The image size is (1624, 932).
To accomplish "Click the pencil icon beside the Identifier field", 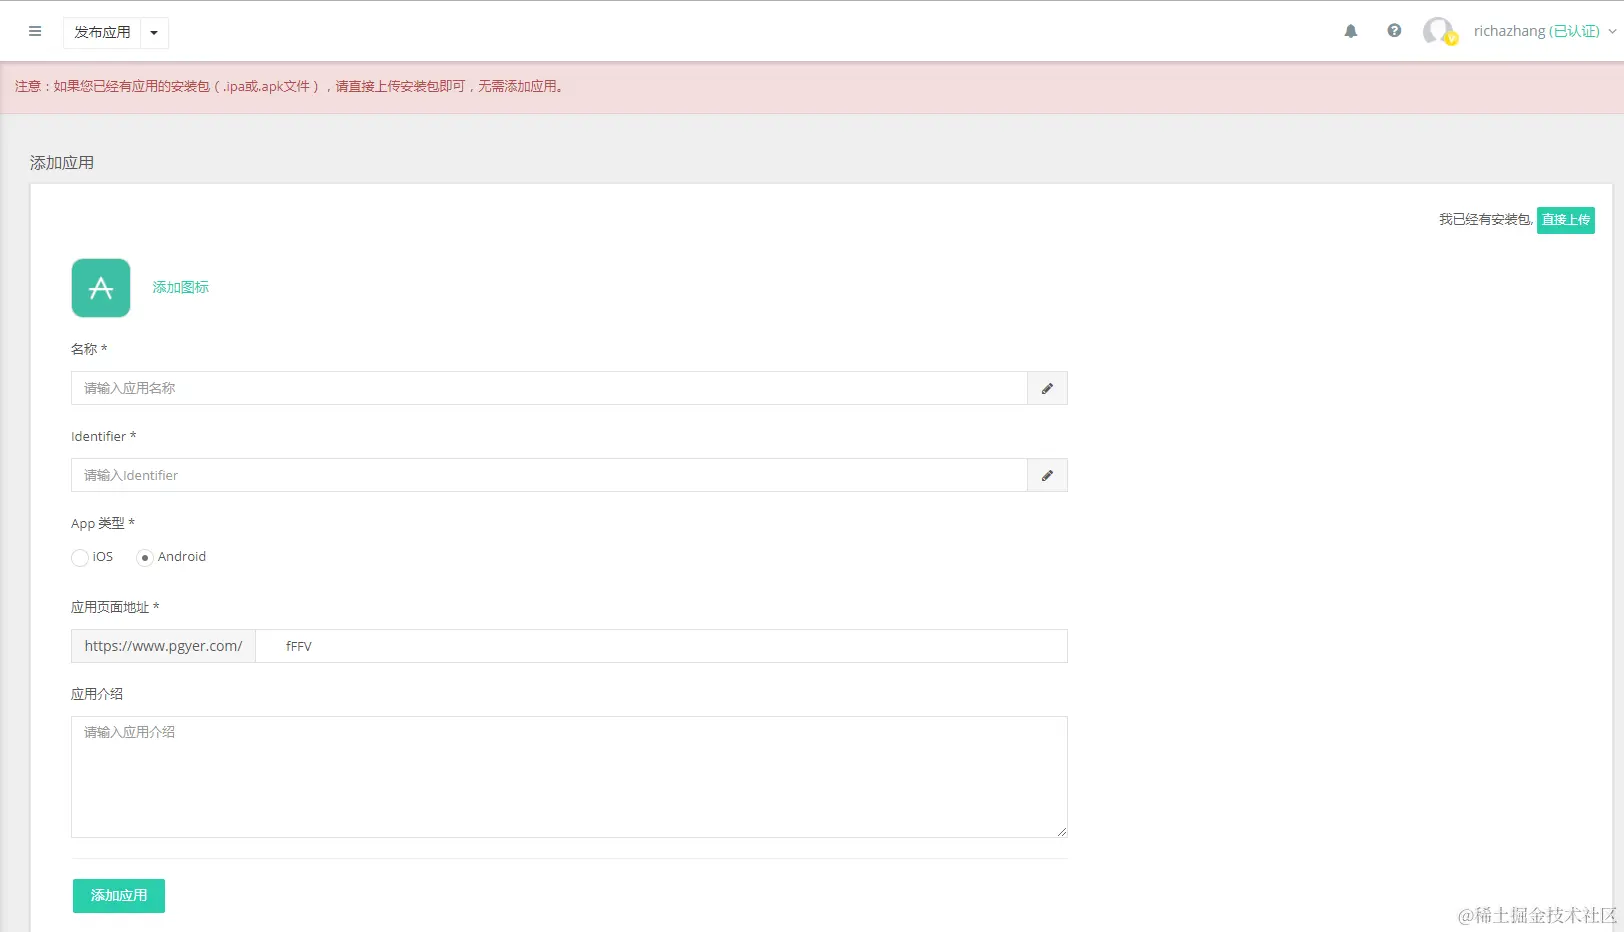I will (1047, 476).
